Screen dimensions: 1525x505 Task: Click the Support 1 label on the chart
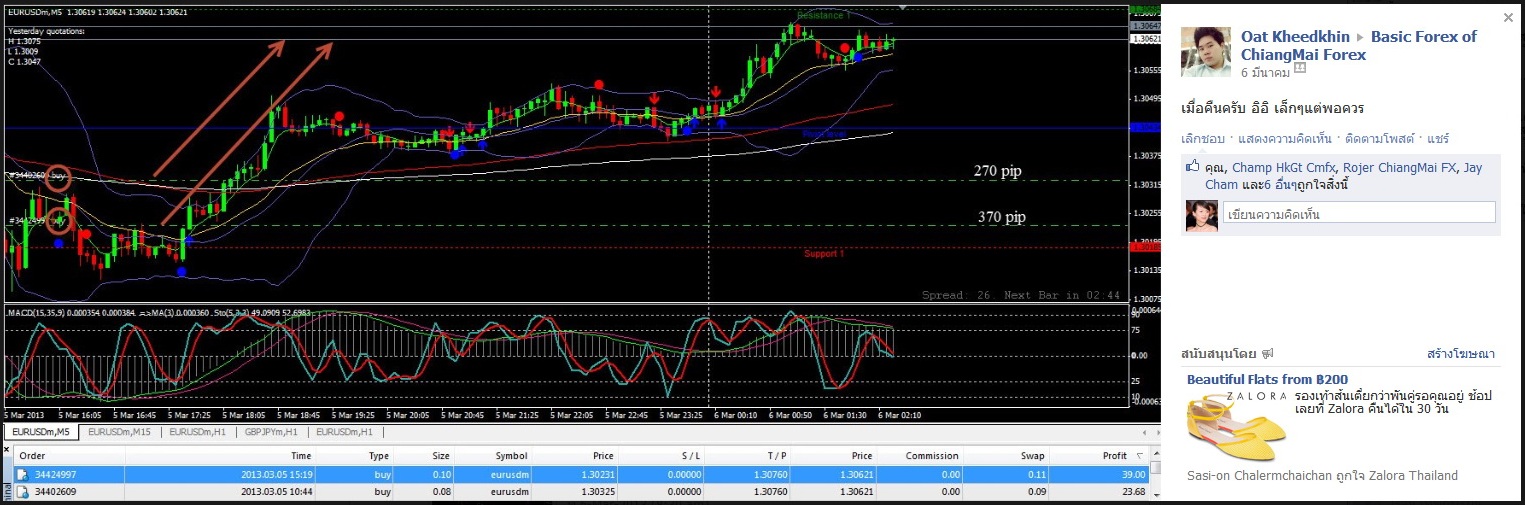(824, 254)
